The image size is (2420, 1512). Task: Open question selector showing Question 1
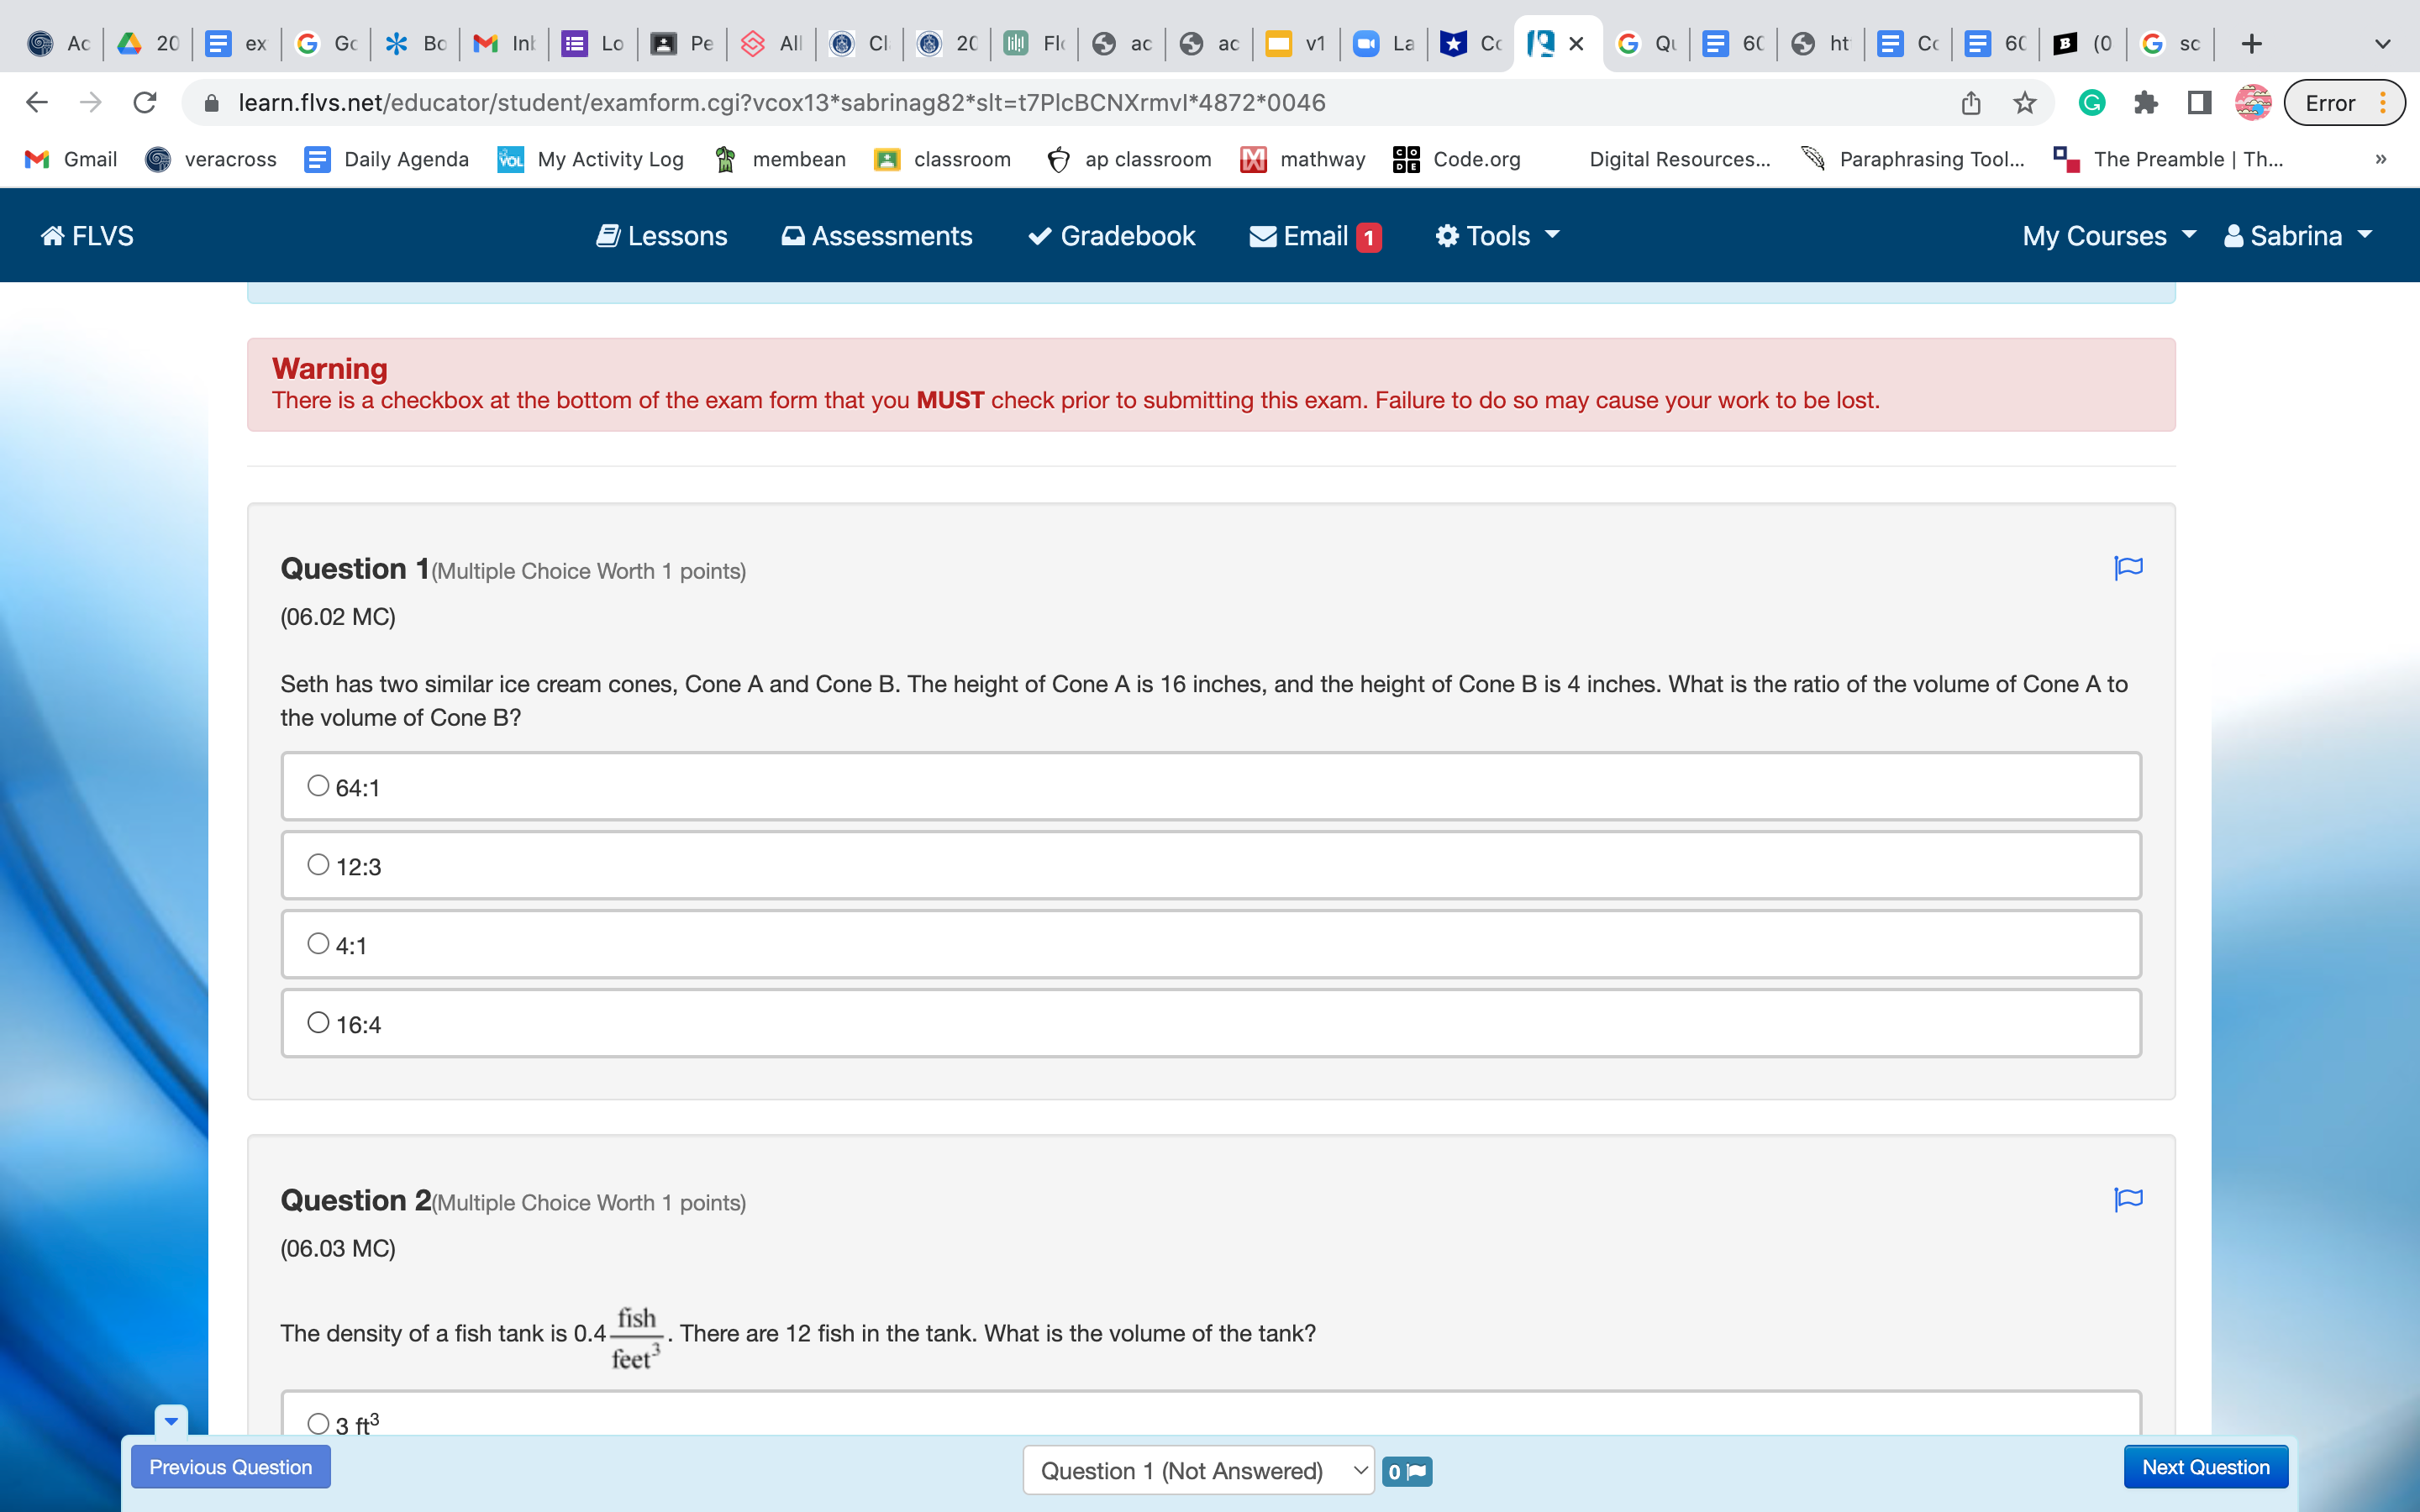[1198, 1471]
